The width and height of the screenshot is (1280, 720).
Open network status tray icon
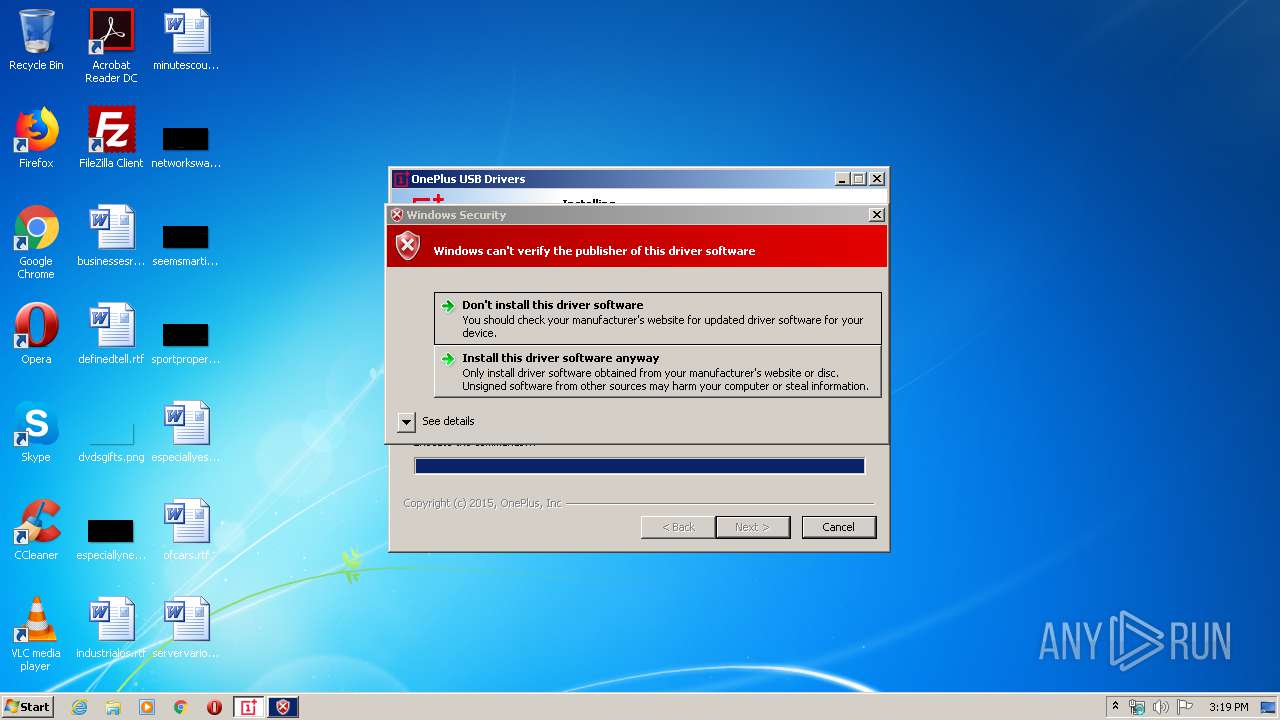1137,707
